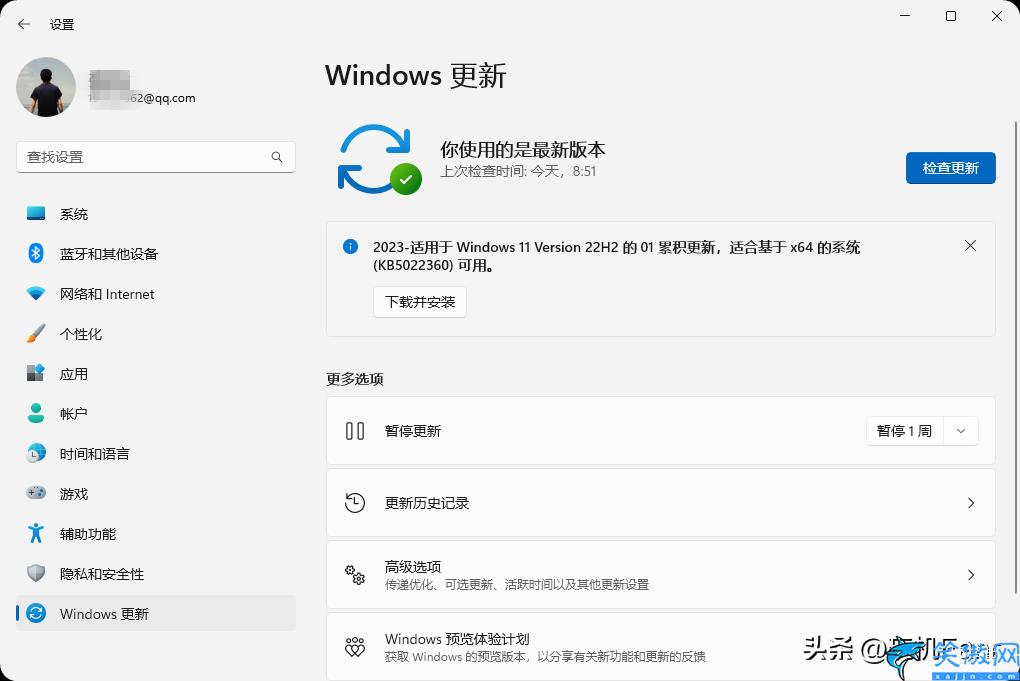Click the Windows 预览体验计划 icon
Screen dimensions: 1020x681
tap(355, 647)
